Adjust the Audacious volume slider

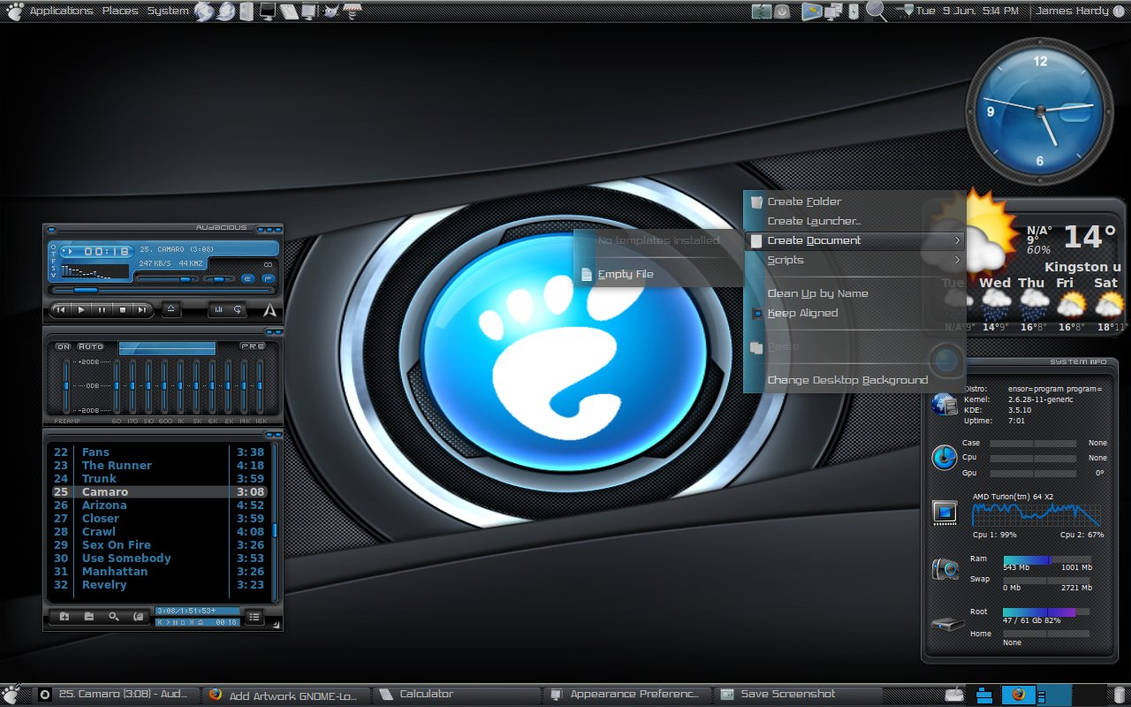pyautogui.click(x=167, y=278)
